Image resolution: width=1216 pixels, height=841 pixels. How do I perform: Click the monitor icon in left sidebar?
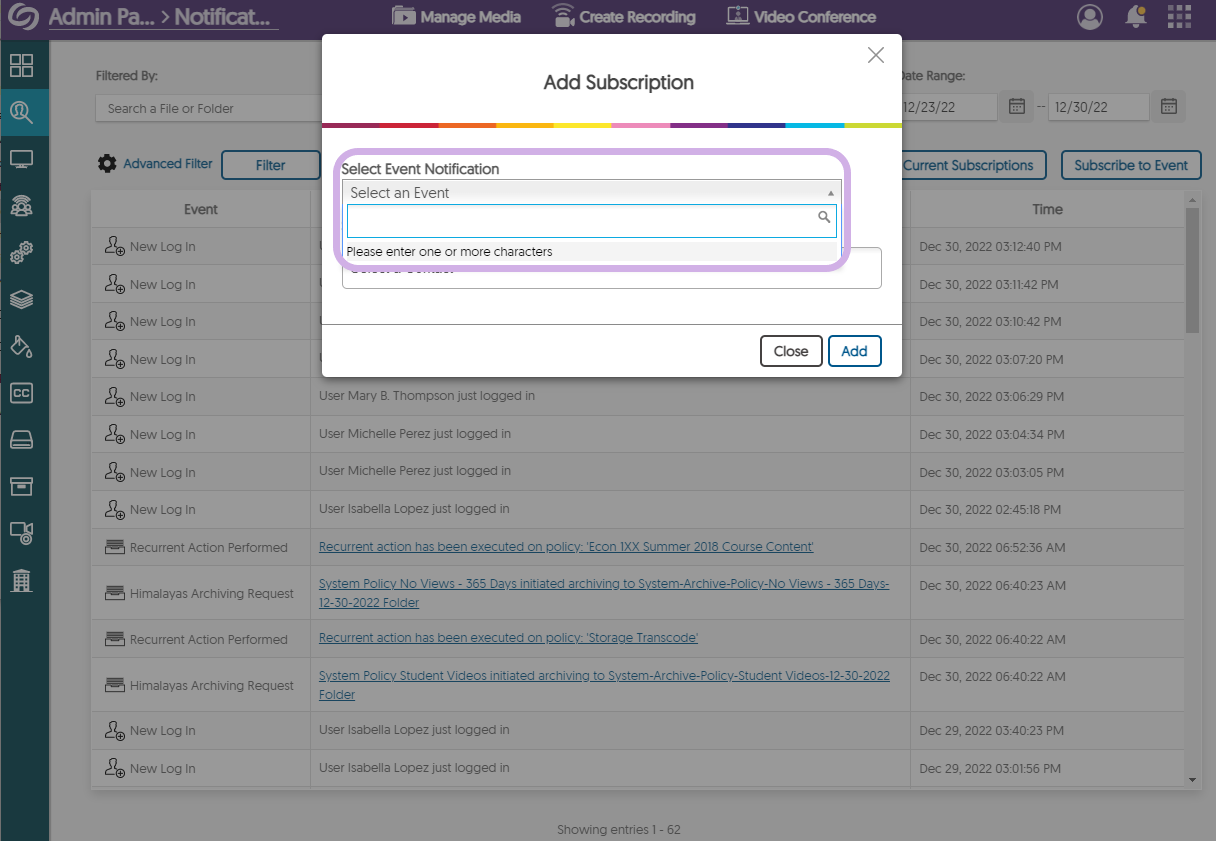coord(21,159)
